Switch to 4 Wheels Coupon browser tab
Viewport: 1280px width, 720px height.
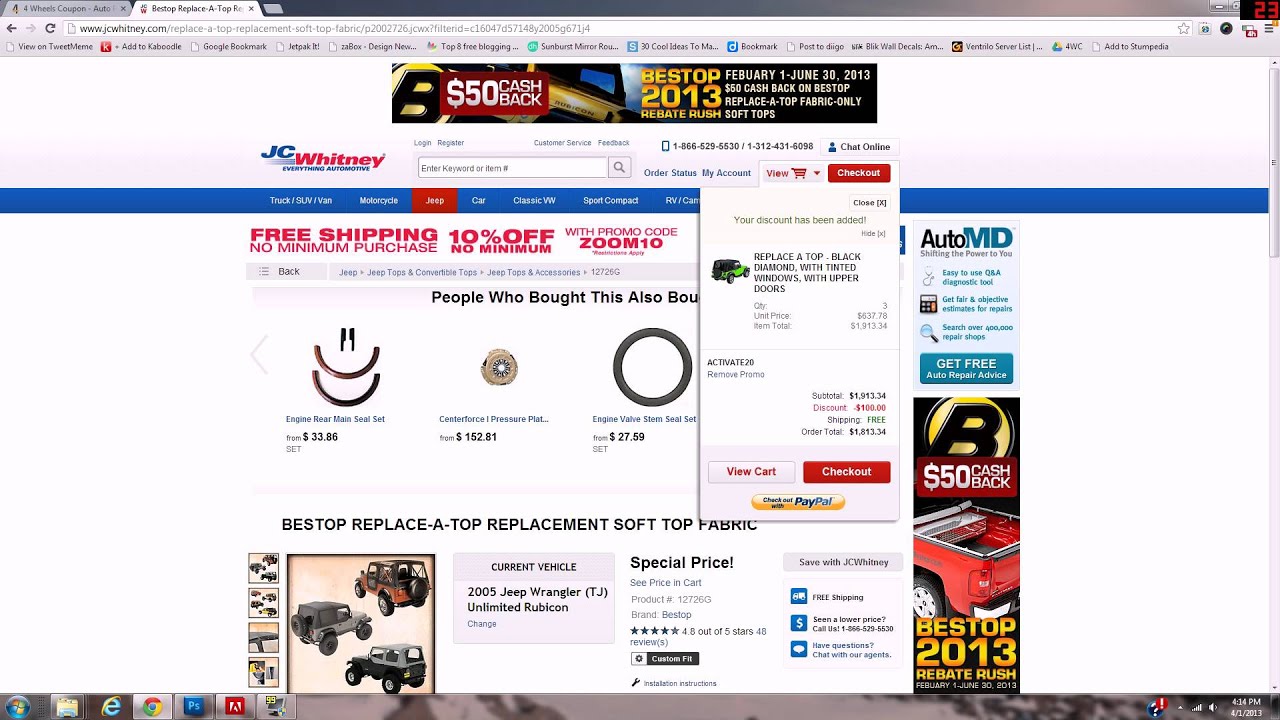(x=67, y=8)
